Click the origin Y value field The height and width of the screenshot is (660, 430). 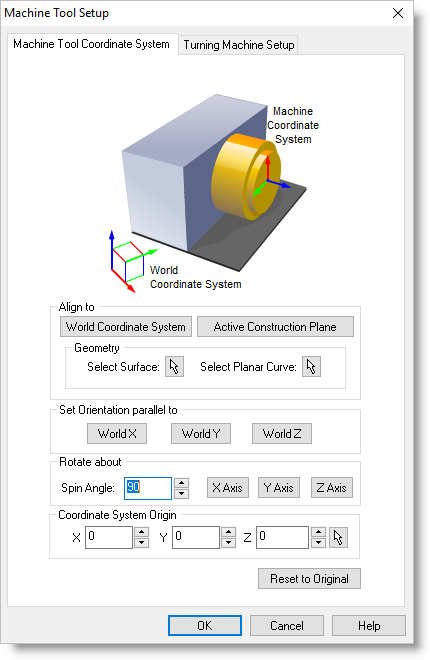coord(196,537)
